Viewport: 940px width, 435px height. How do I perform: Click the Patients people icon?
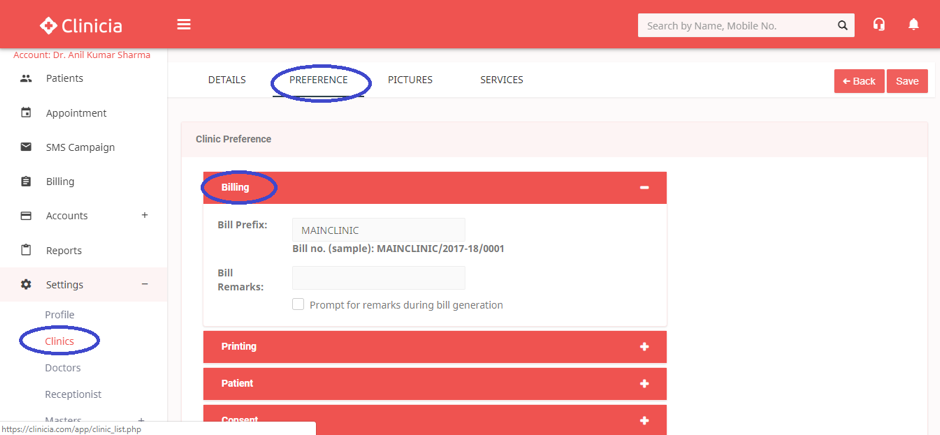26,78
